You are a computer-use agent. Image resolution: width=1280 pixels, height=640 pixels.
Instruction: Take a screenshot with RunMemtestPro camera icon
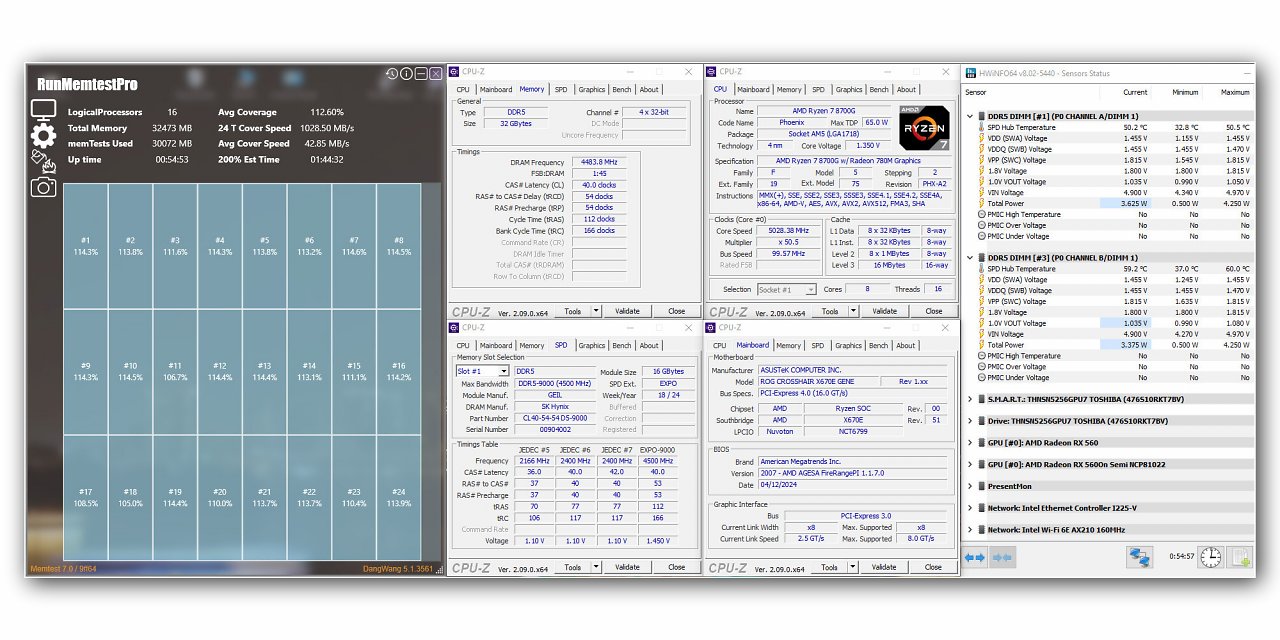43,186
